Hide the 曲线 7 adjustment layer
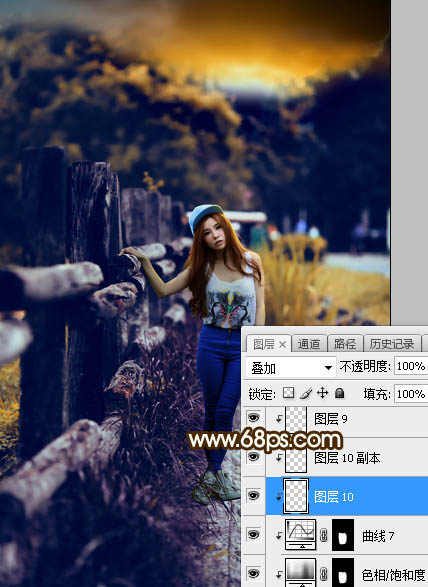Screen dimensions: 428x587 pyautogui.click(x=254, y=535)
